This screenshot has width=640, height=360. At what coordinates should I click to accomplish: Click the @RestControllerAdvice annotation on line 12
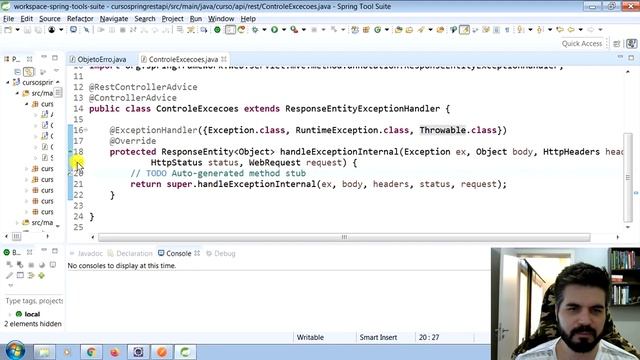(x=143, y=87)
